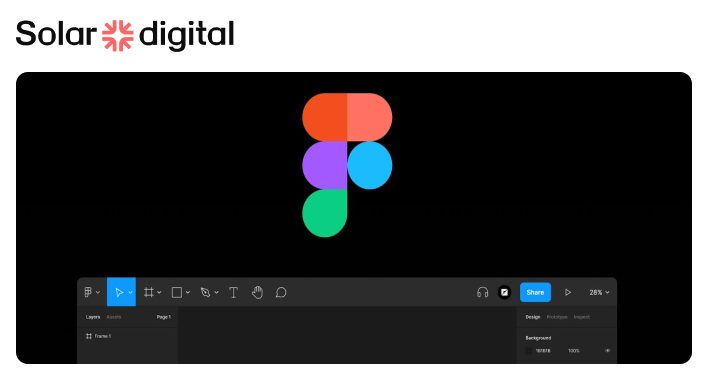Select the Rectangle shape tool
Viewport: 708px width, 380px height.
pyautogui.click(x=177, y=292)
